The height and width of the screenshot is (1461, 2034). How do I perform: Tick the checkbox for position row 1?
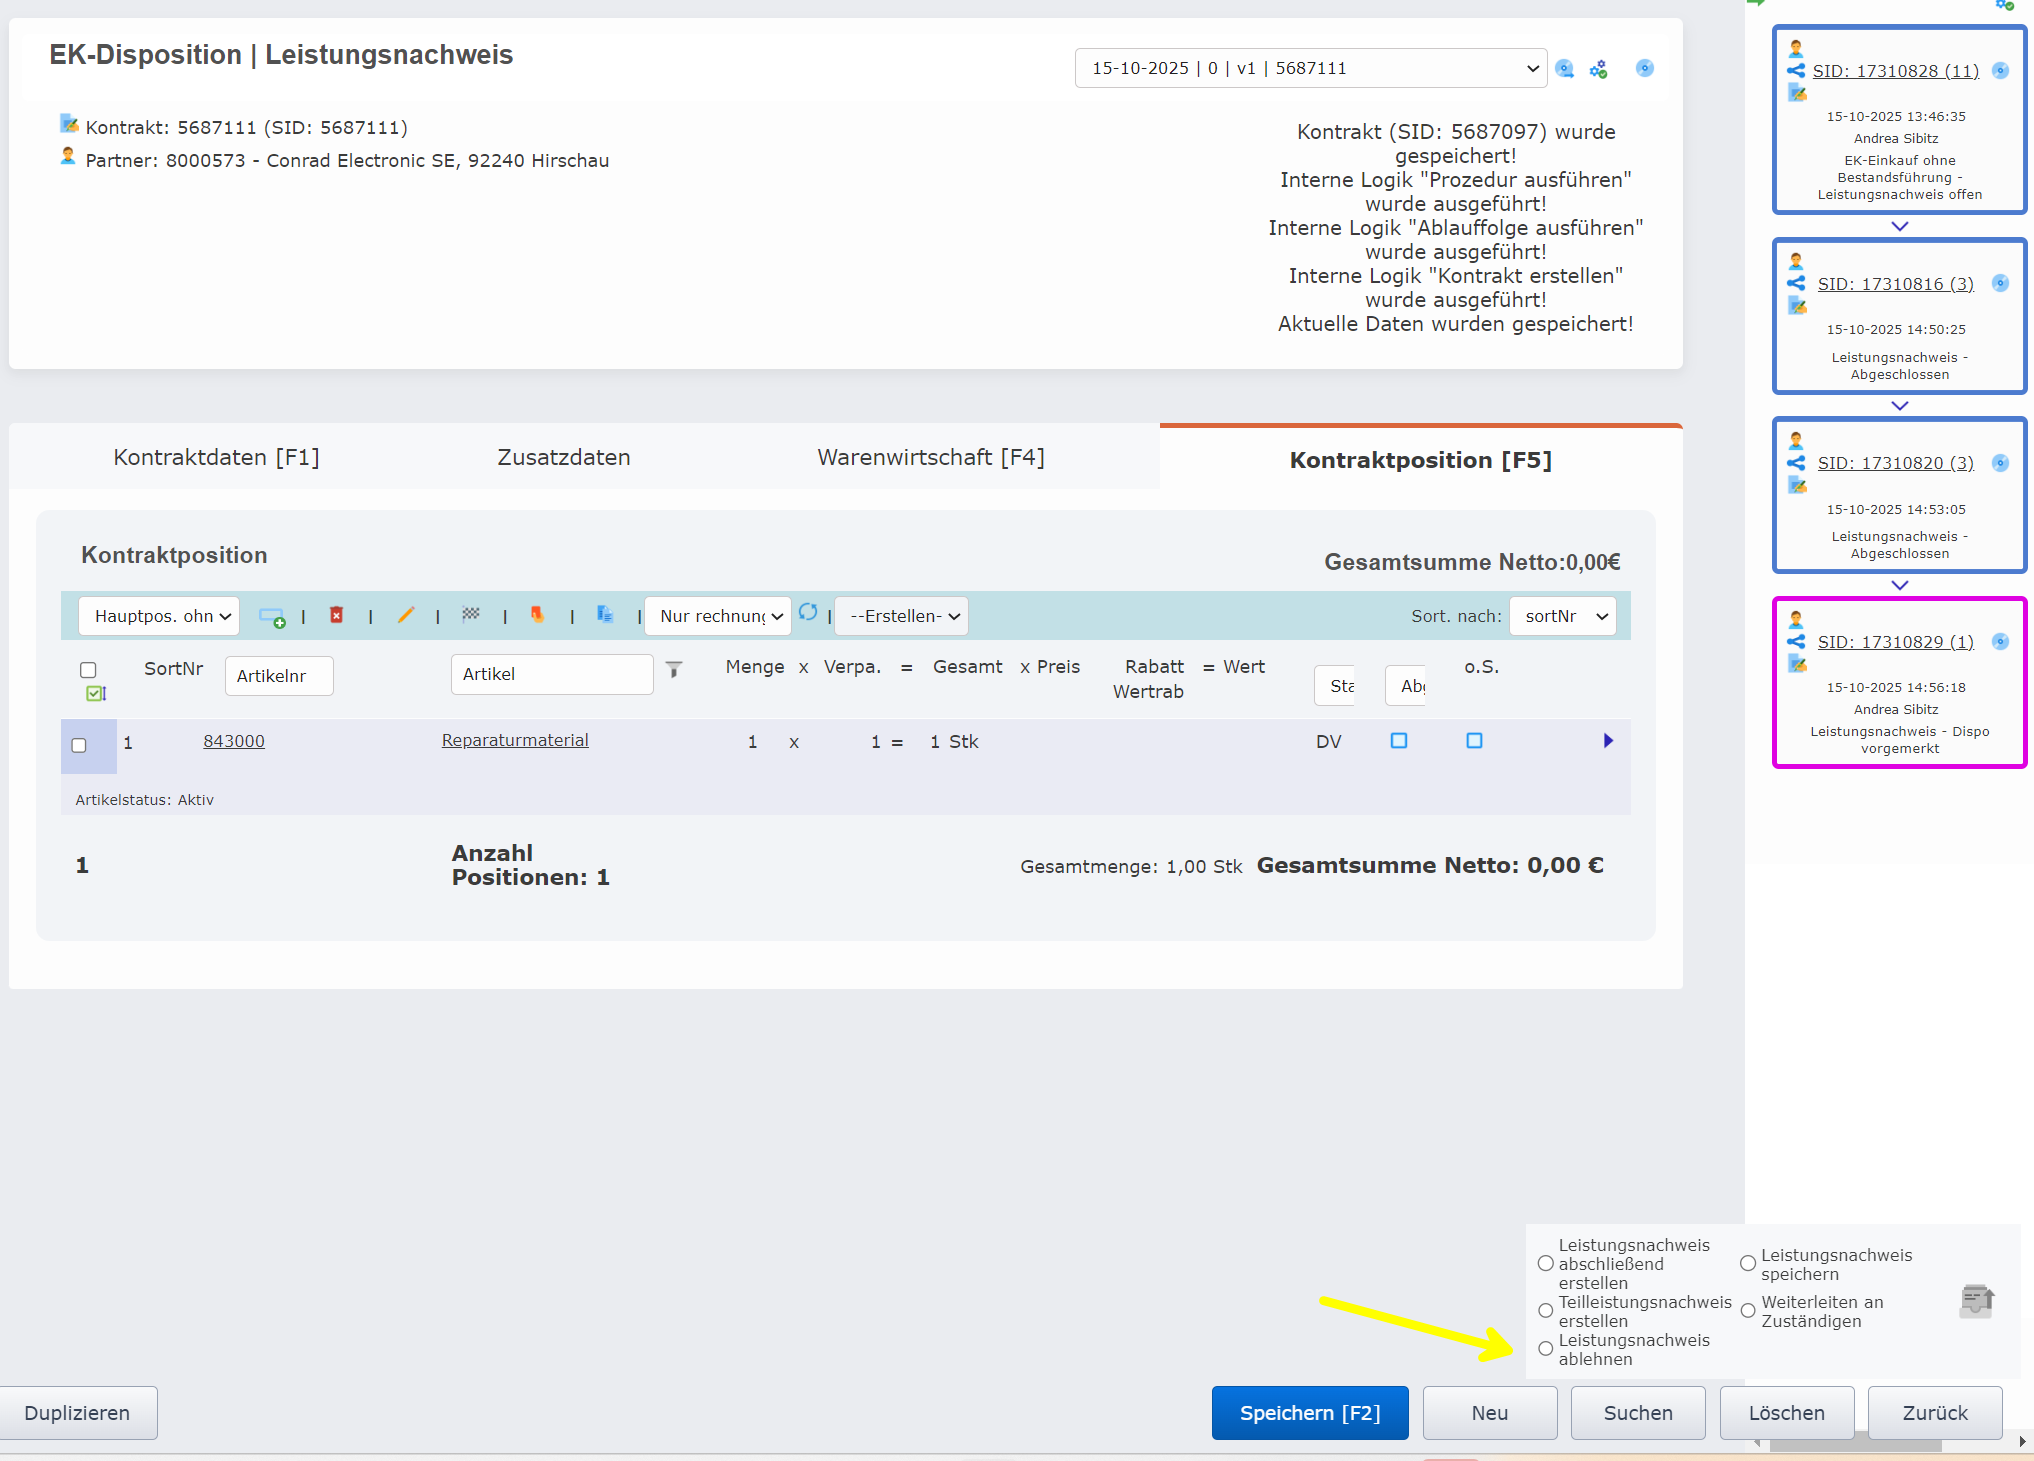[79, 745]
